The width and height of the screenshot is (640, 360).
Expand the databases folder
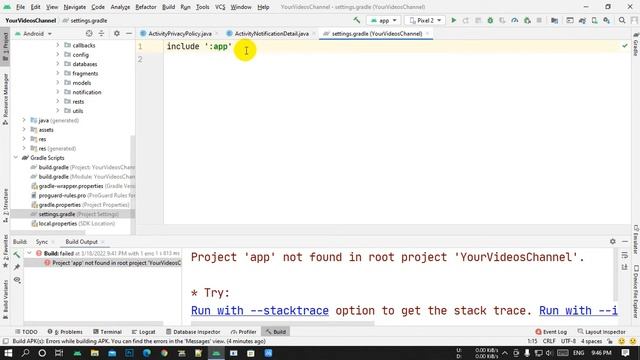(58, 64)
